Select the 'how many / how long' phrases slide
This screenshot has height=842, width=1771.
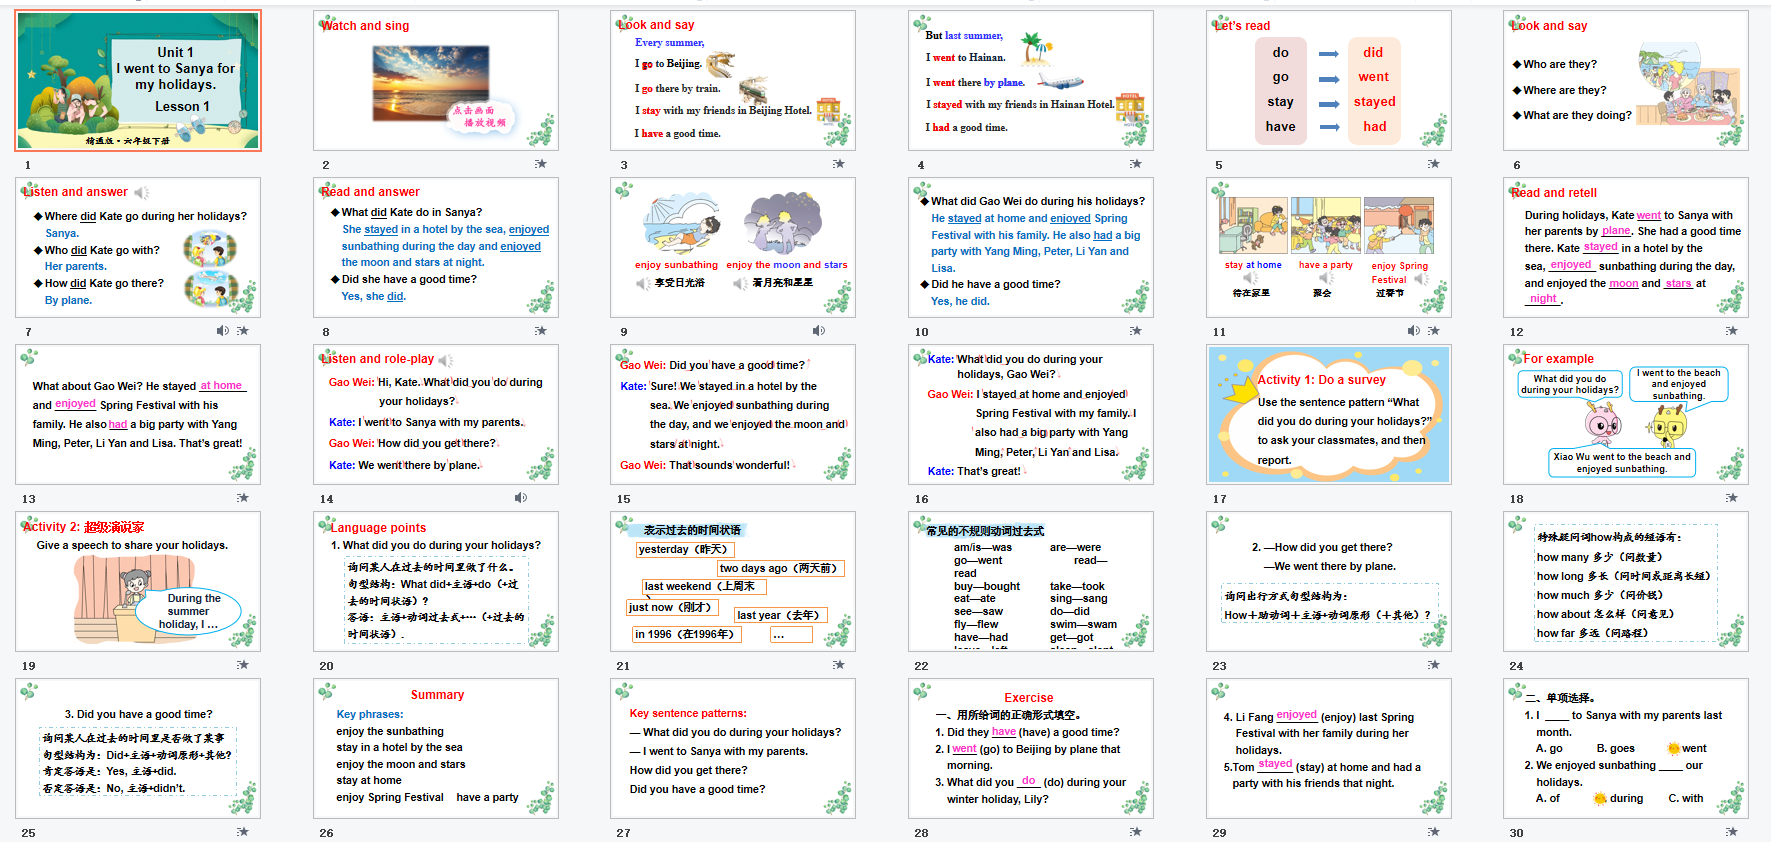[x=1626, y=582]
